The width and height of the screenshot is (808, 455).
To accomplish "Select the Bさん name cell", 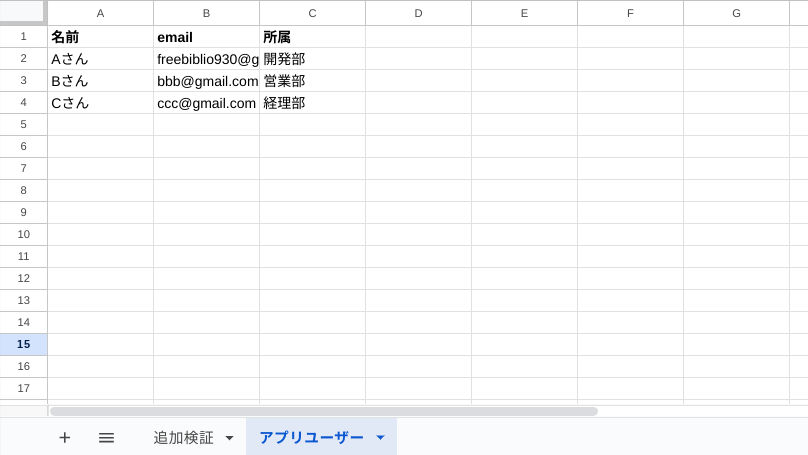I will 100,81.
